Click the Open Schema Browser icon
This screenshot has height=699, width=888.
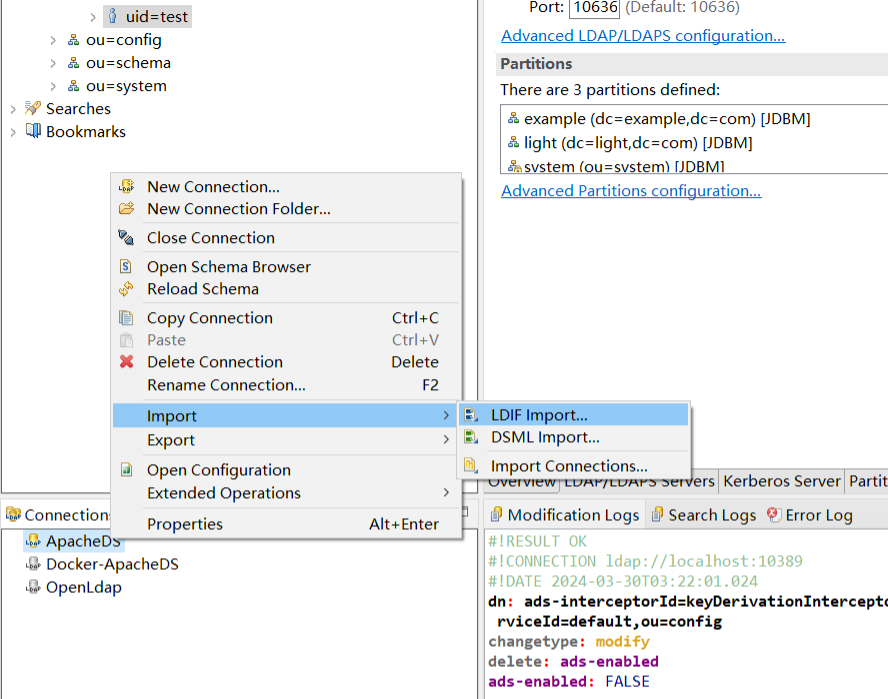[127, 267]
